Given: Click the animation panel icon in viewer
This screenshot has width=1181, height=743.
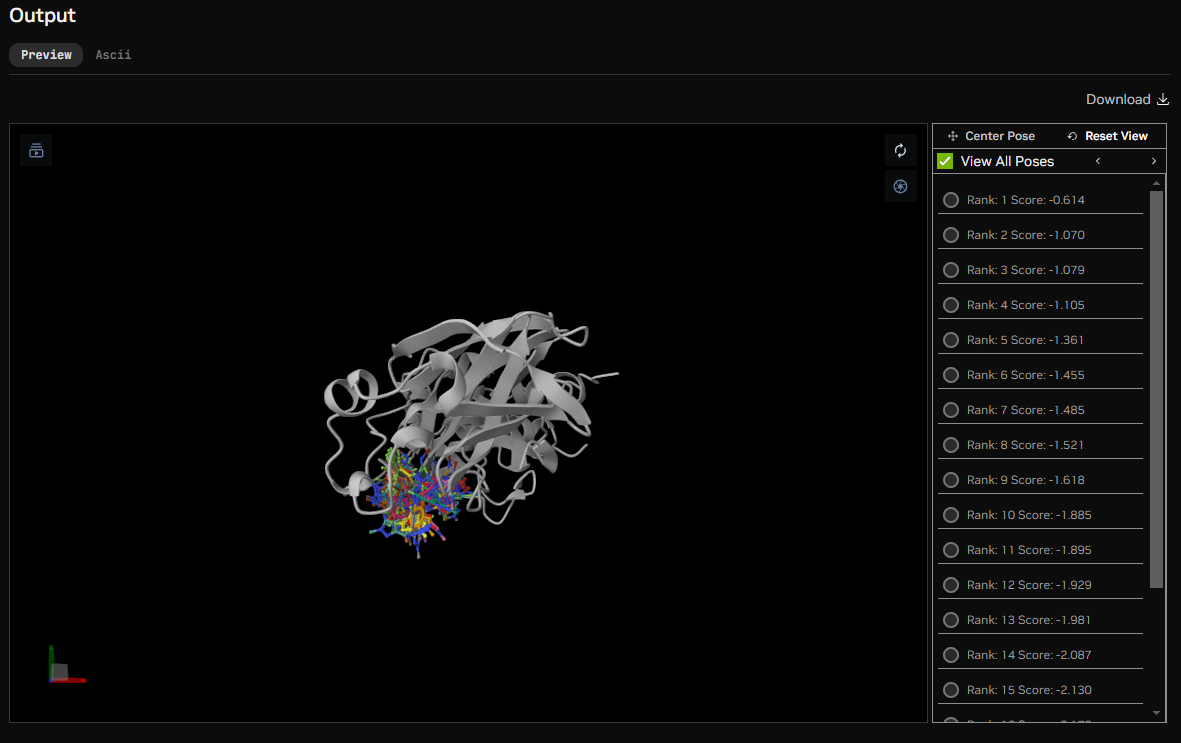Looking at the screenshot, I should 36,150.
